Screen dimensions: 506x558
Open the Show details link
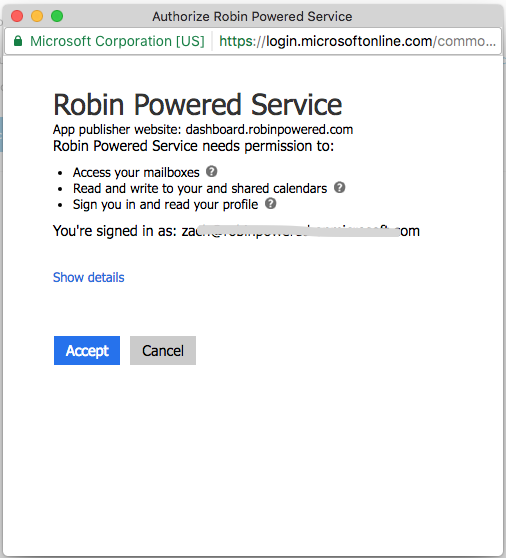89,277
